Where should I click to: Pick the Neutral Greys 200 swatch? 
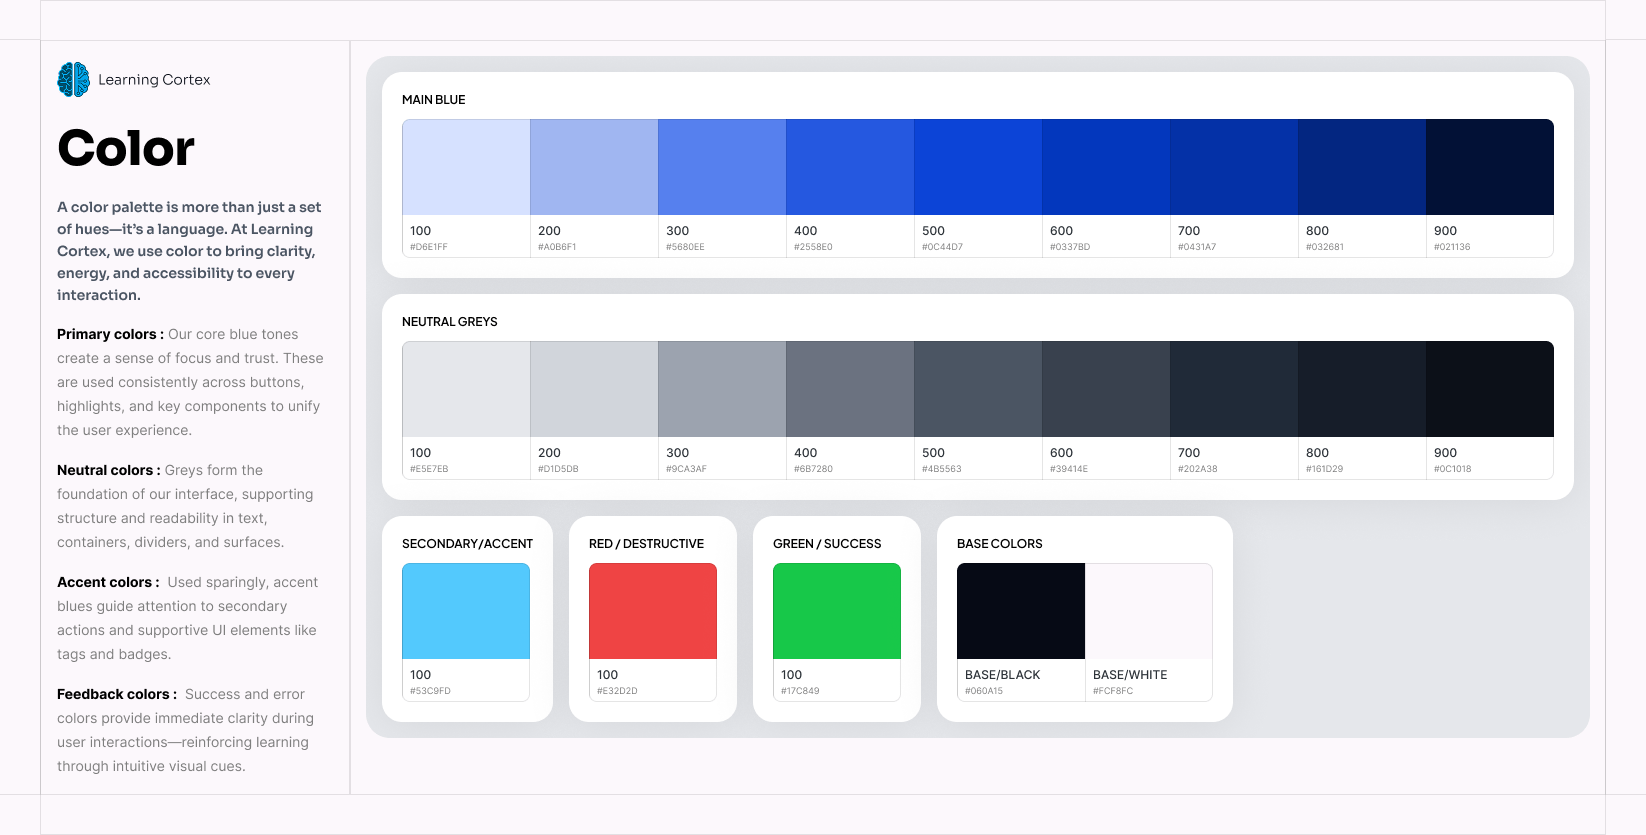click(594, 389)
